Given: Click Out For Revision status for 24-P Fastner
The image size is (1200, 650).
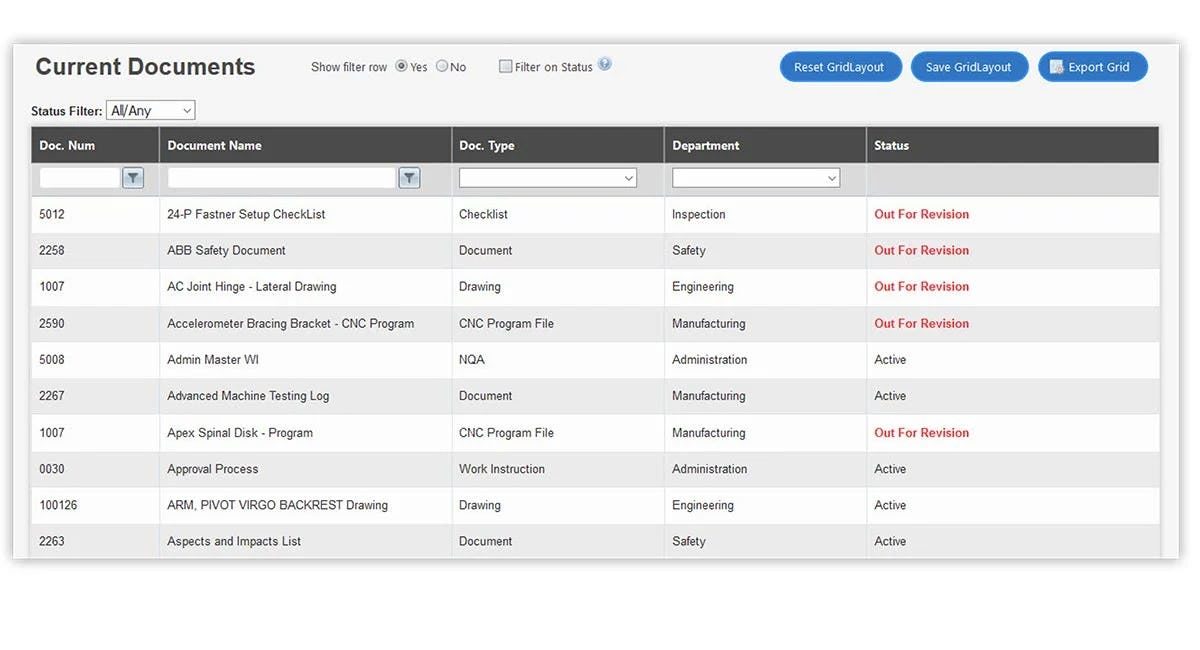Looking at the screenshot, I should [x=921, y=214].
